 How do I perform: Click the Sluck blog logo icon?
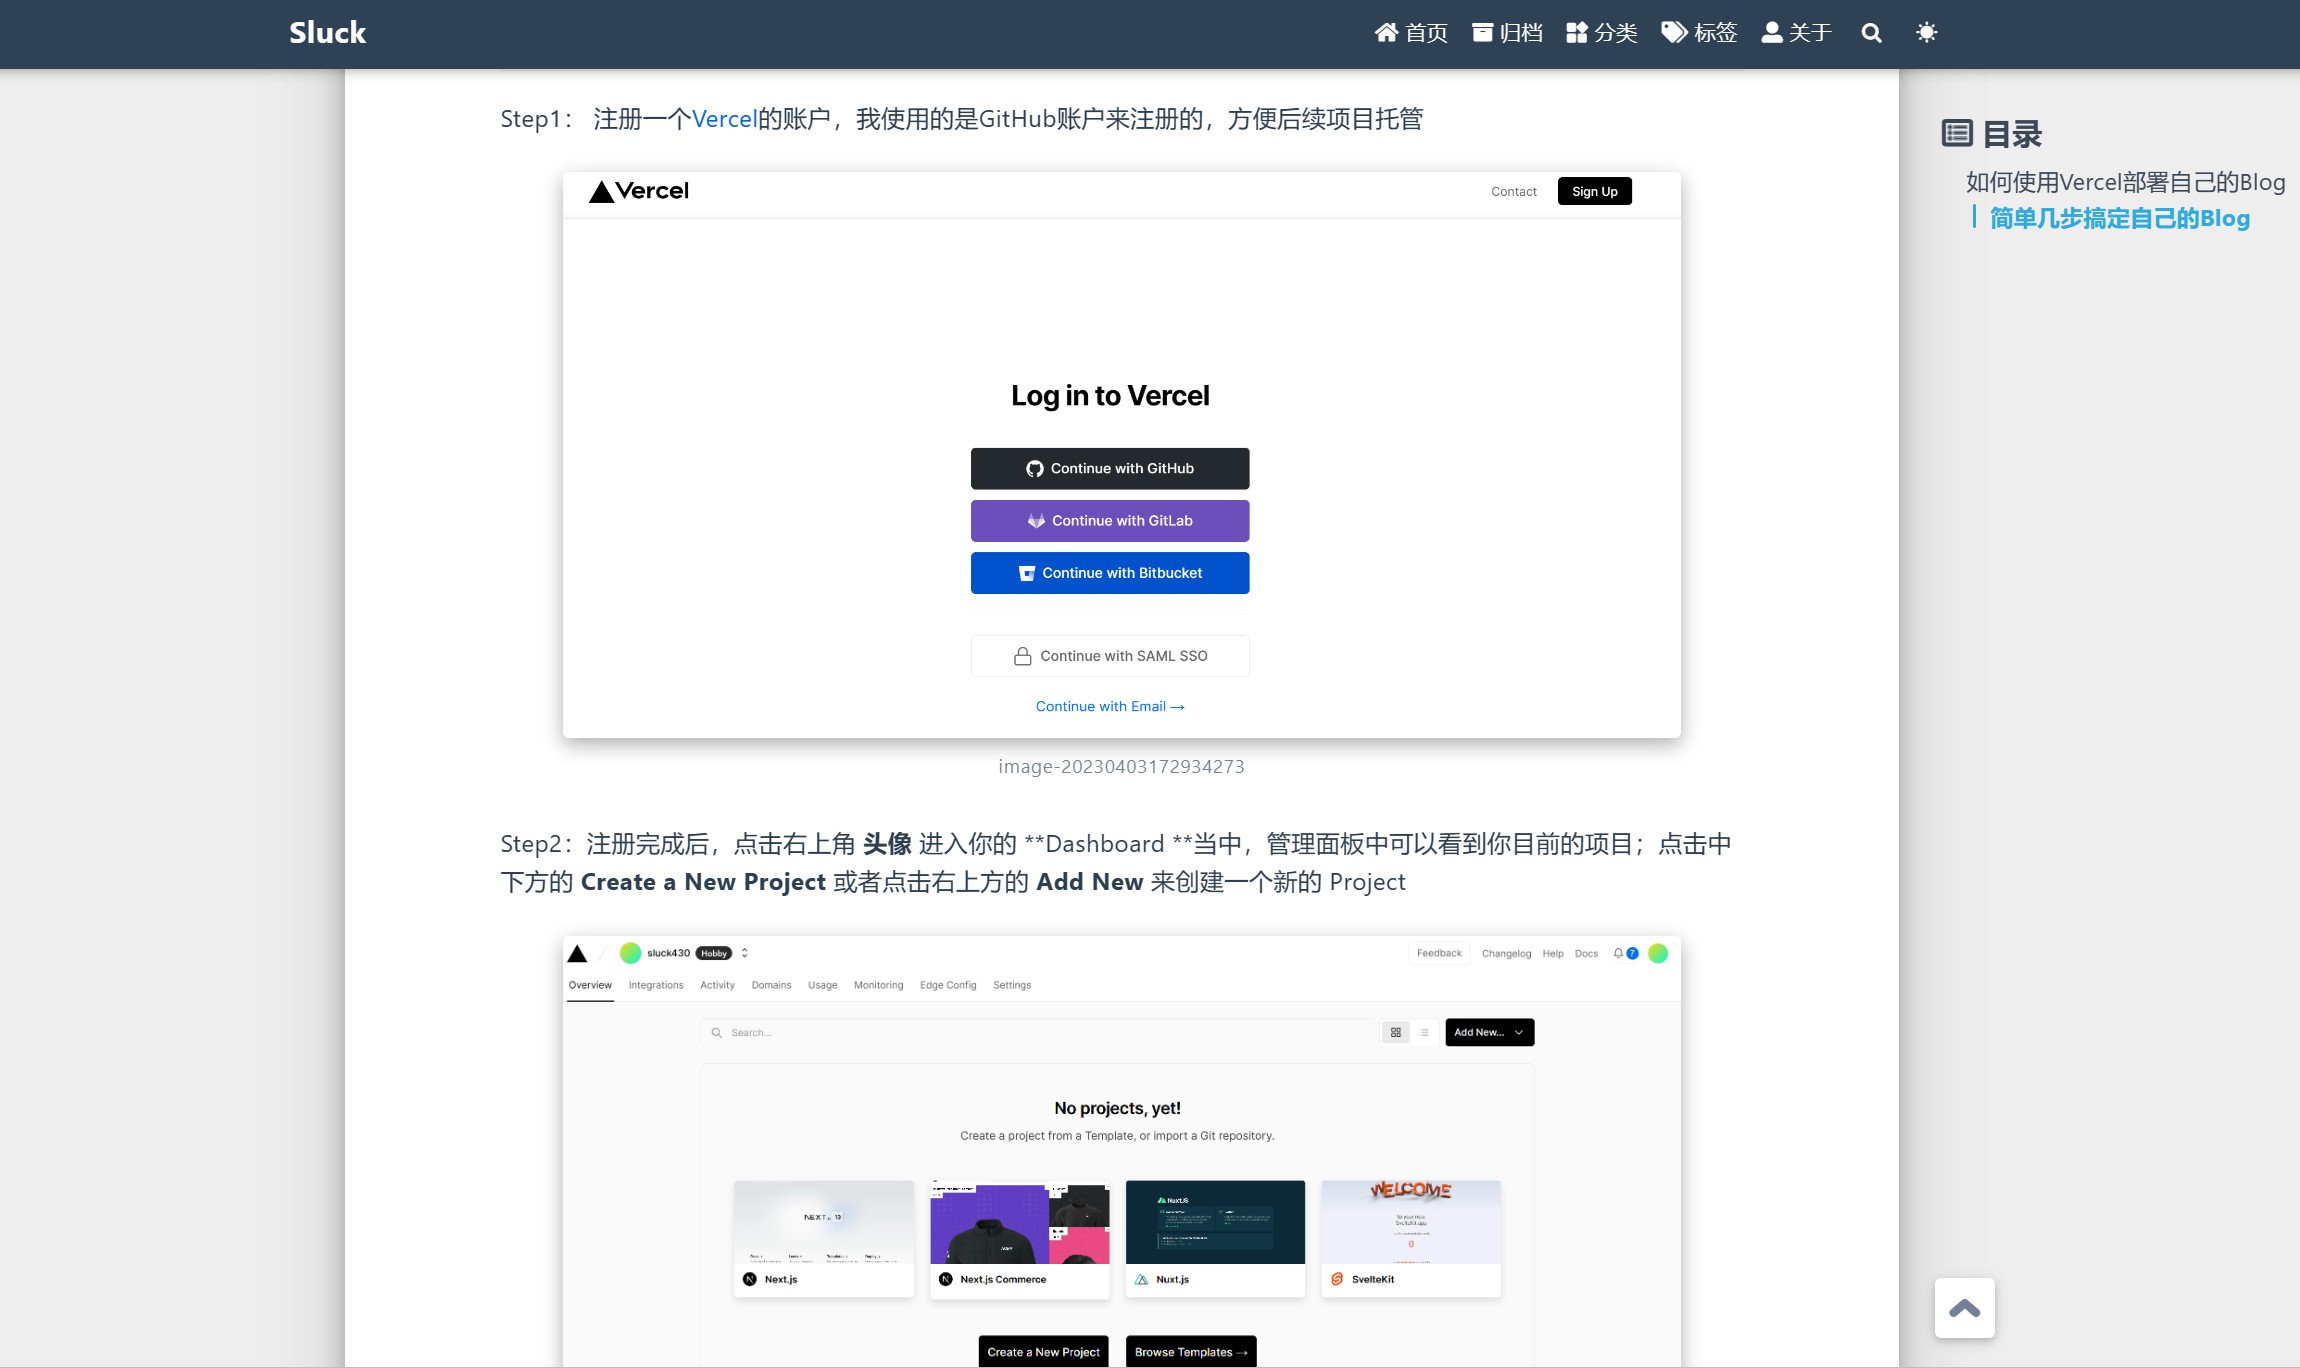point(324,31)
